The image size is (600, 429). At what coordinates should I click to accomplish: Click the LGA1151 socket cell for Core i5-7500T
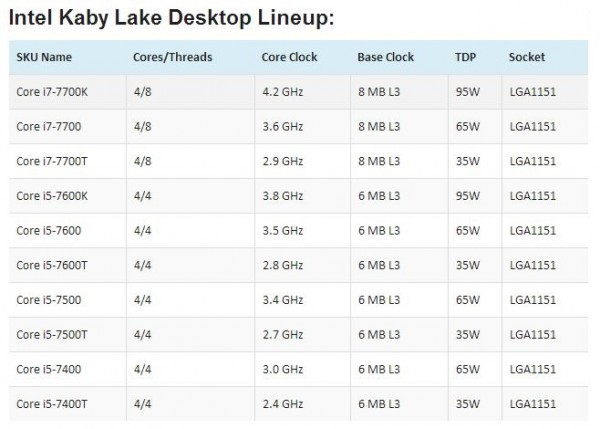pos(532,332)
